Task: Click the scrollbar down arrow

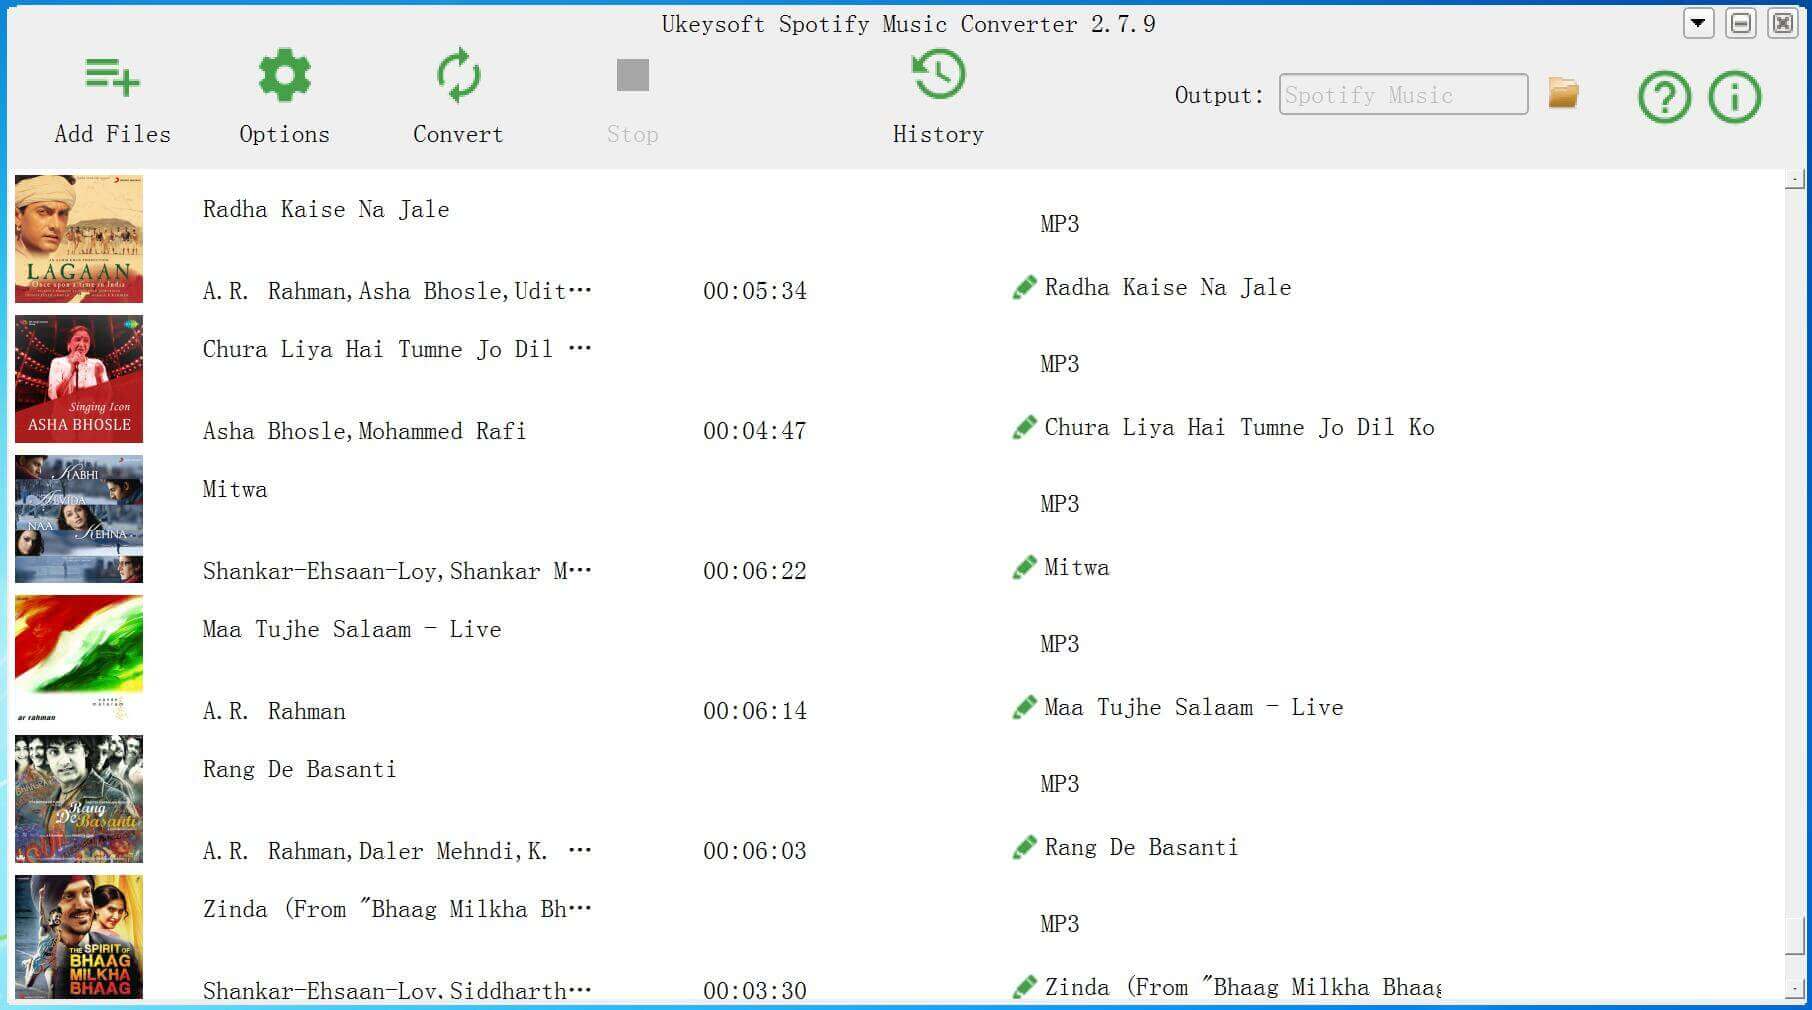Action: [x=1795, y=989]
